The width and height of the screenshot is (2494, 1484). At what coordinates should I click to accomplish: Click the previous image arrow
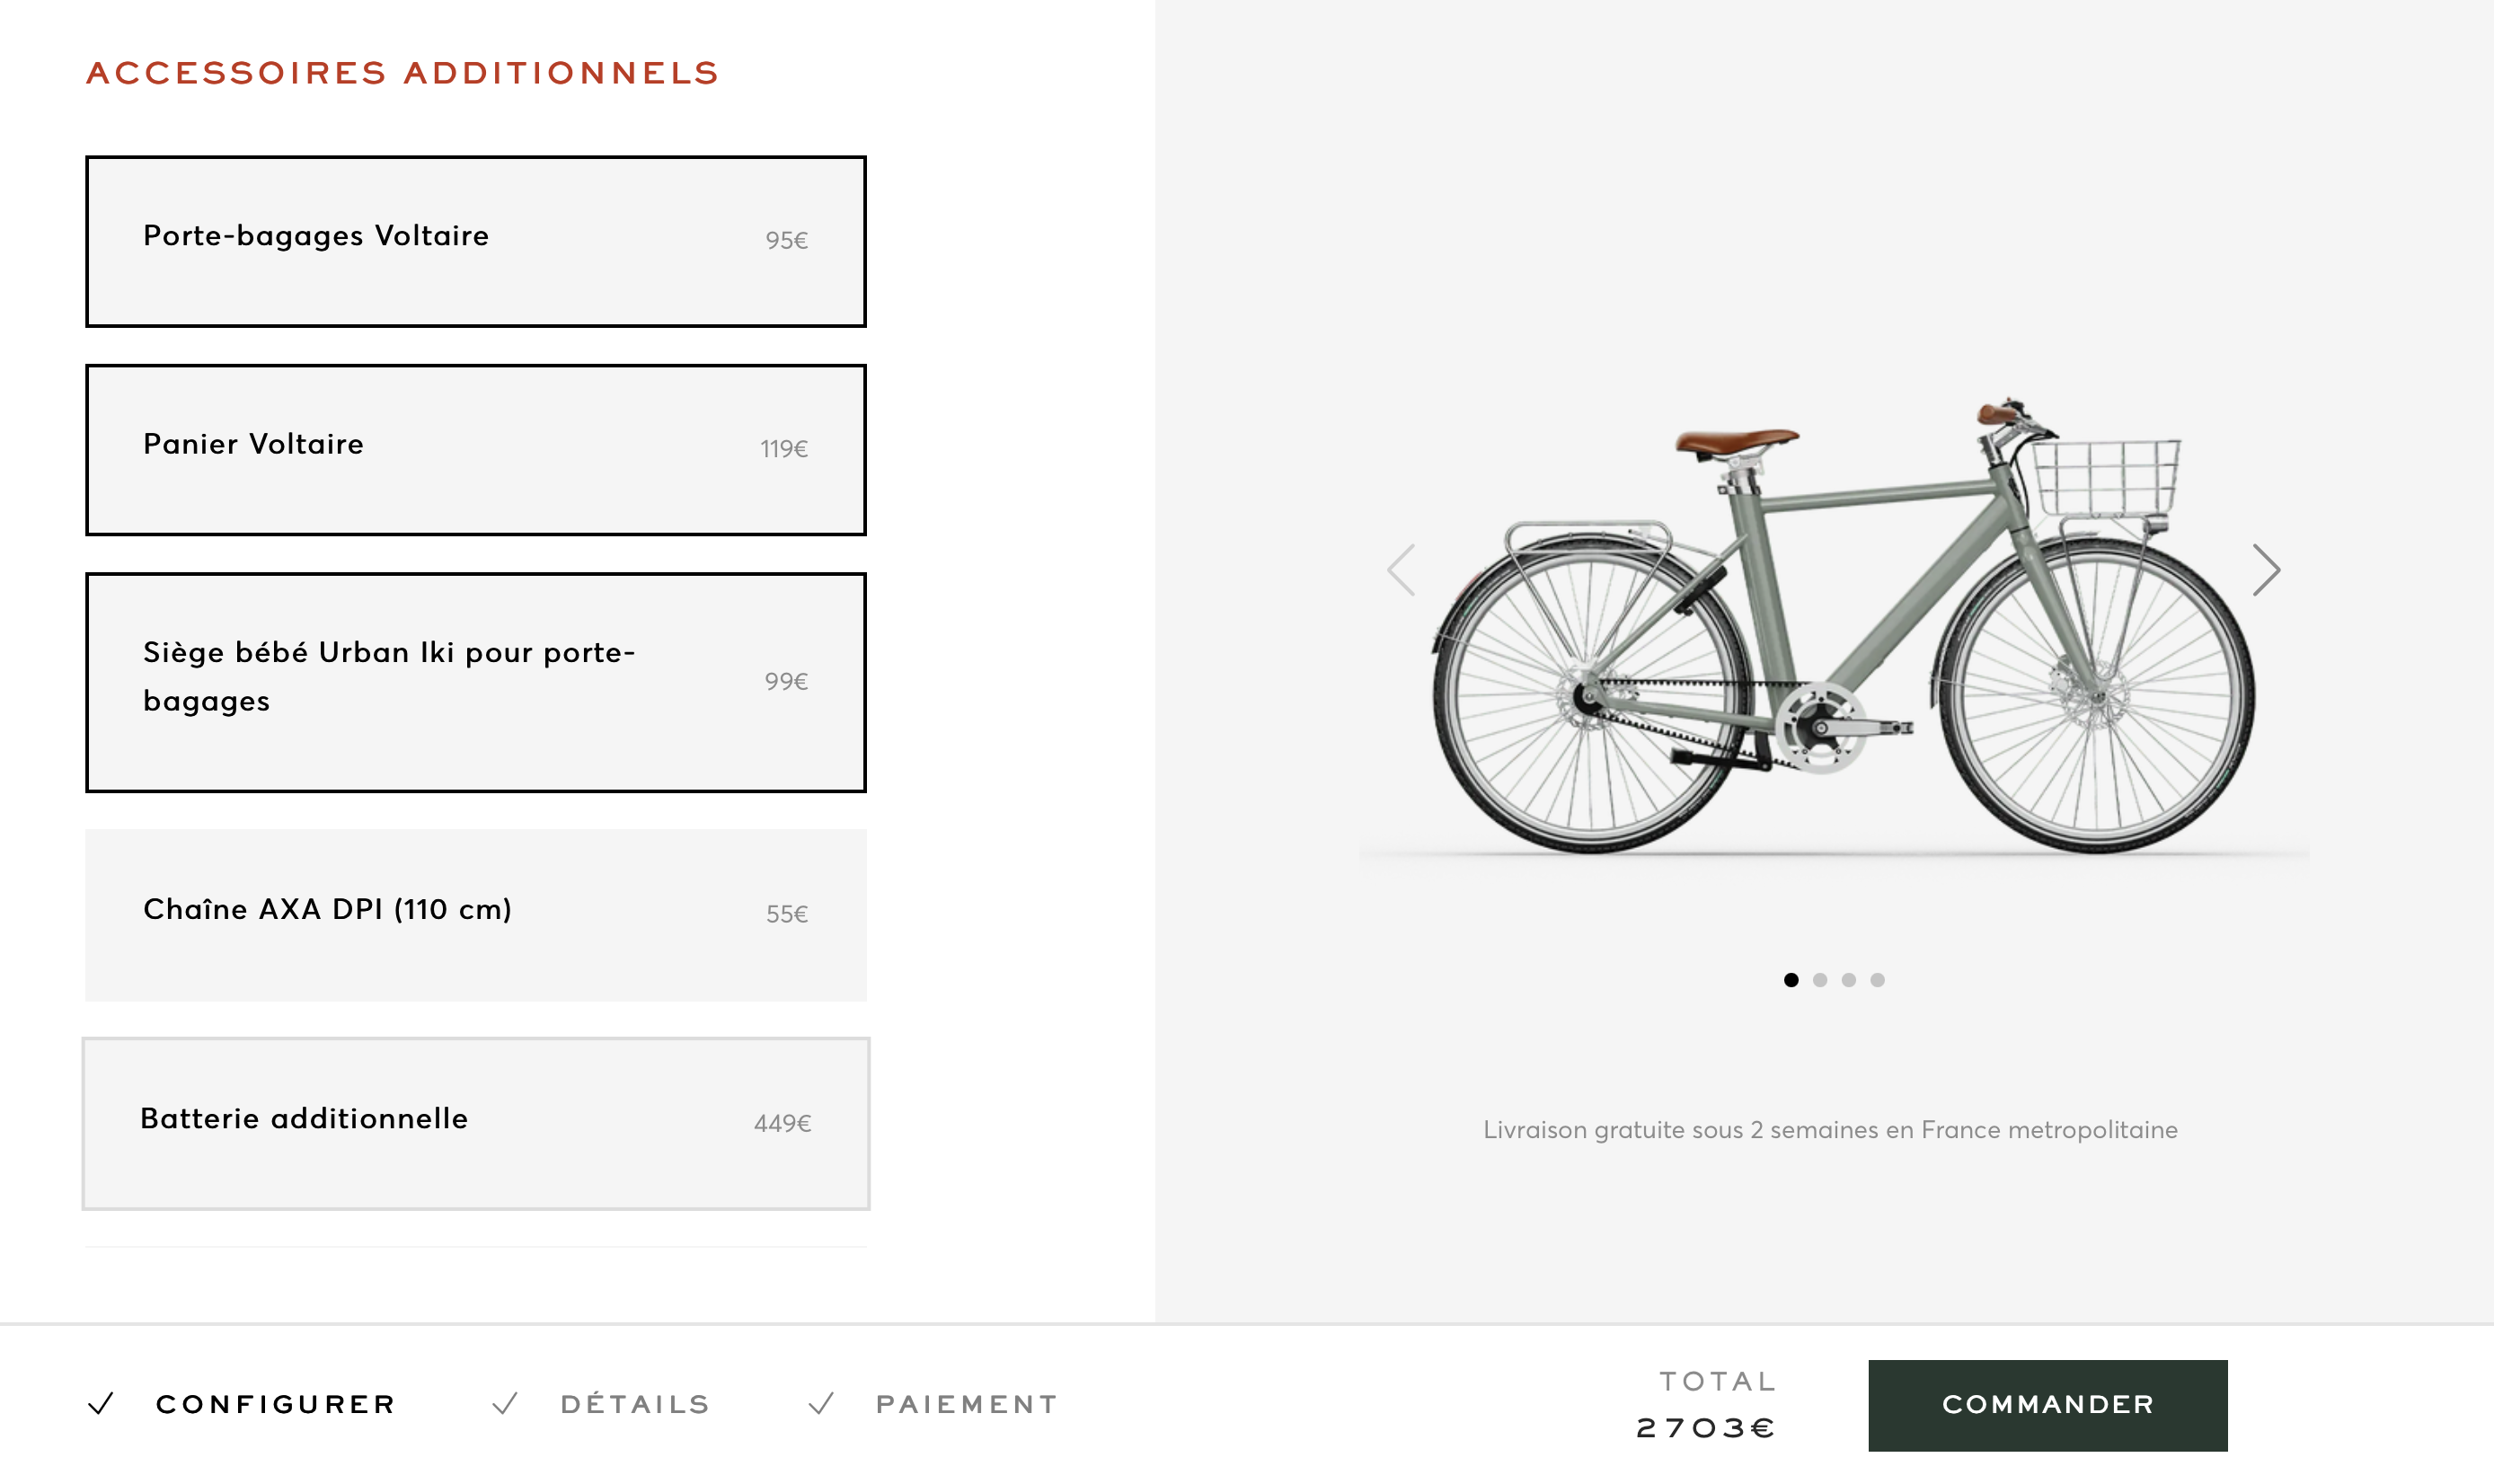(1402, 570)
